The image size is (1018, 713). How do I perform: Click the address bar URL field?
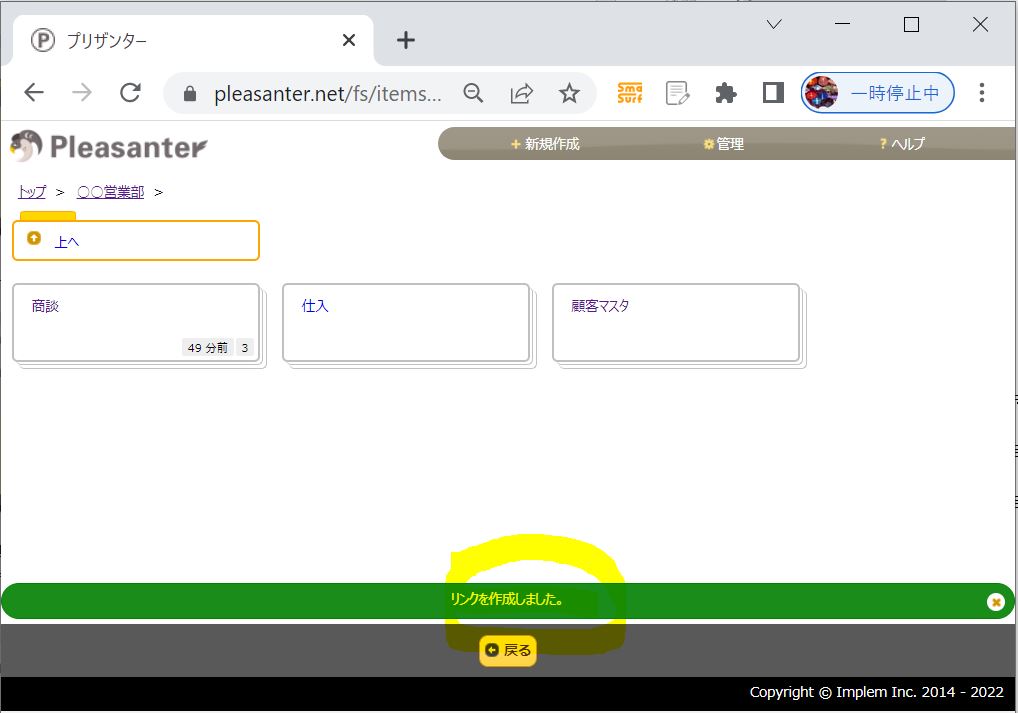328,94
